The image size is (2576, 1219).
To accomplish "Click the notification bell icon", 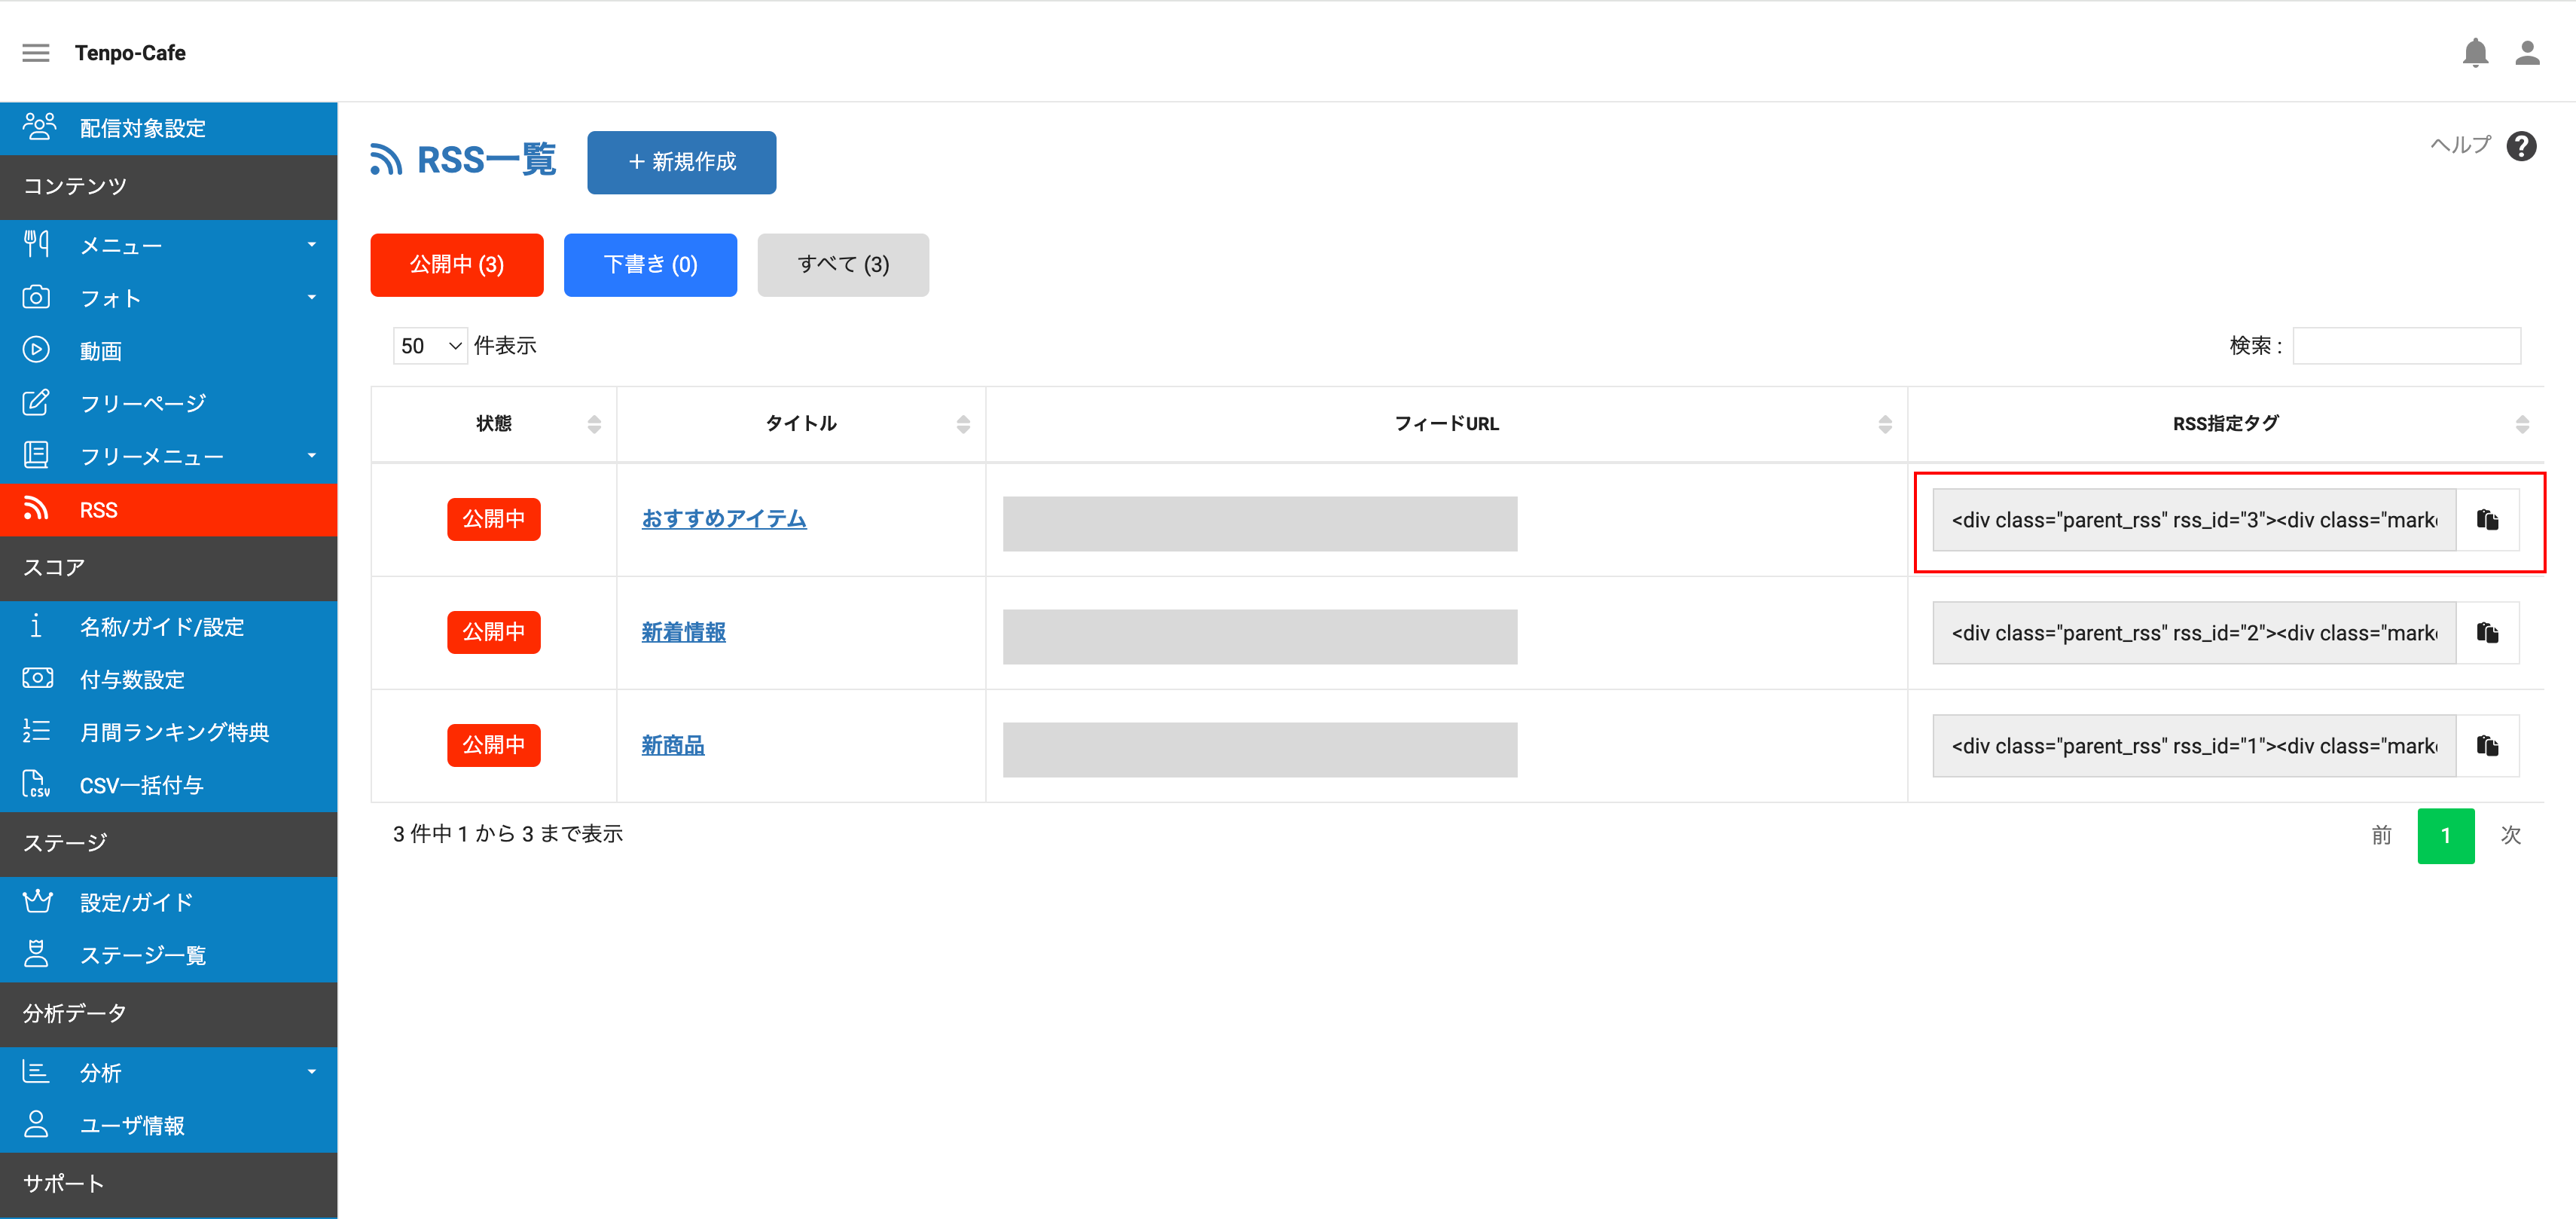I will point(2475,53).
